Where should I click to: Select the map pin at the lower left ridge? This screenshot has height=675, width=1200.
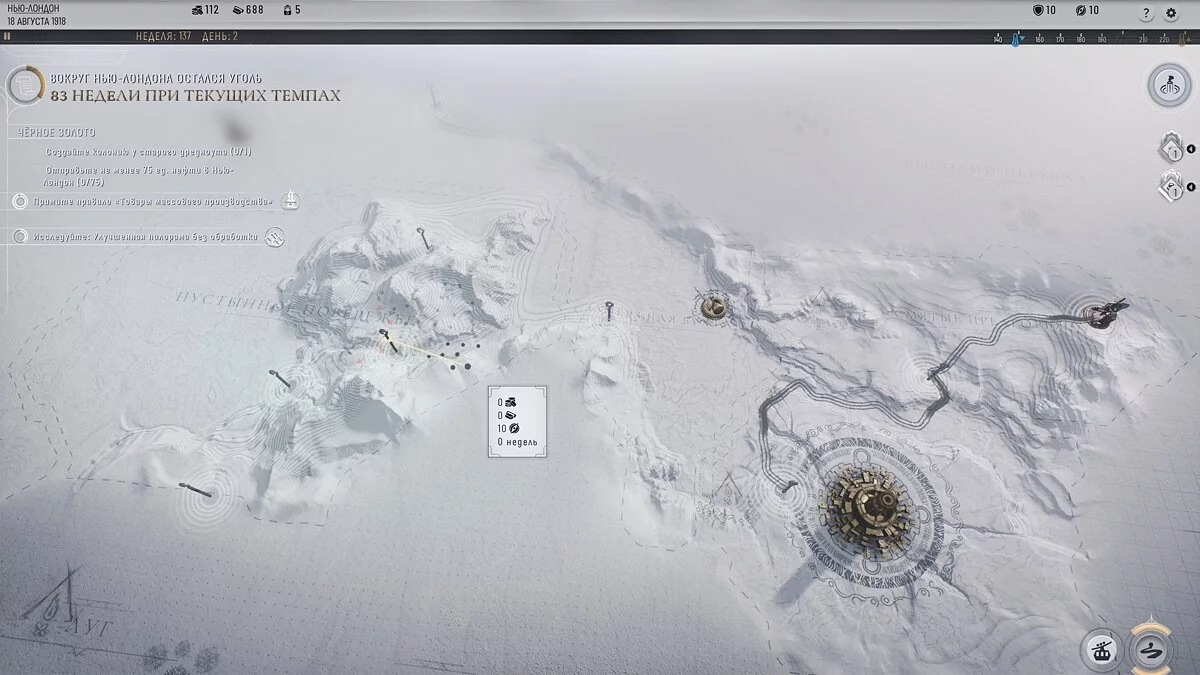(x=195, y=489)
